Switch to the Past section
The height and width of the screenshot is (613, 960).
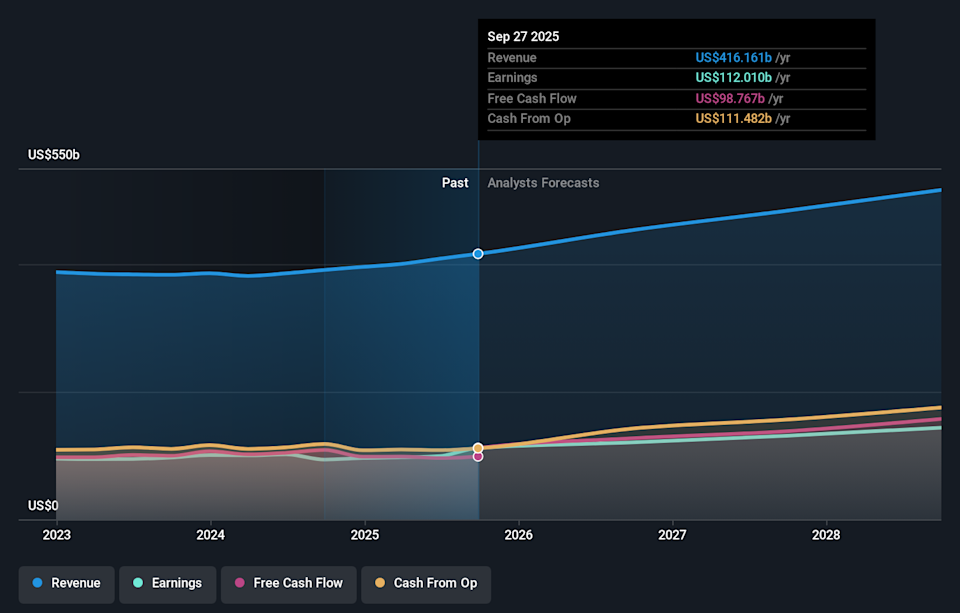(455, 182)
